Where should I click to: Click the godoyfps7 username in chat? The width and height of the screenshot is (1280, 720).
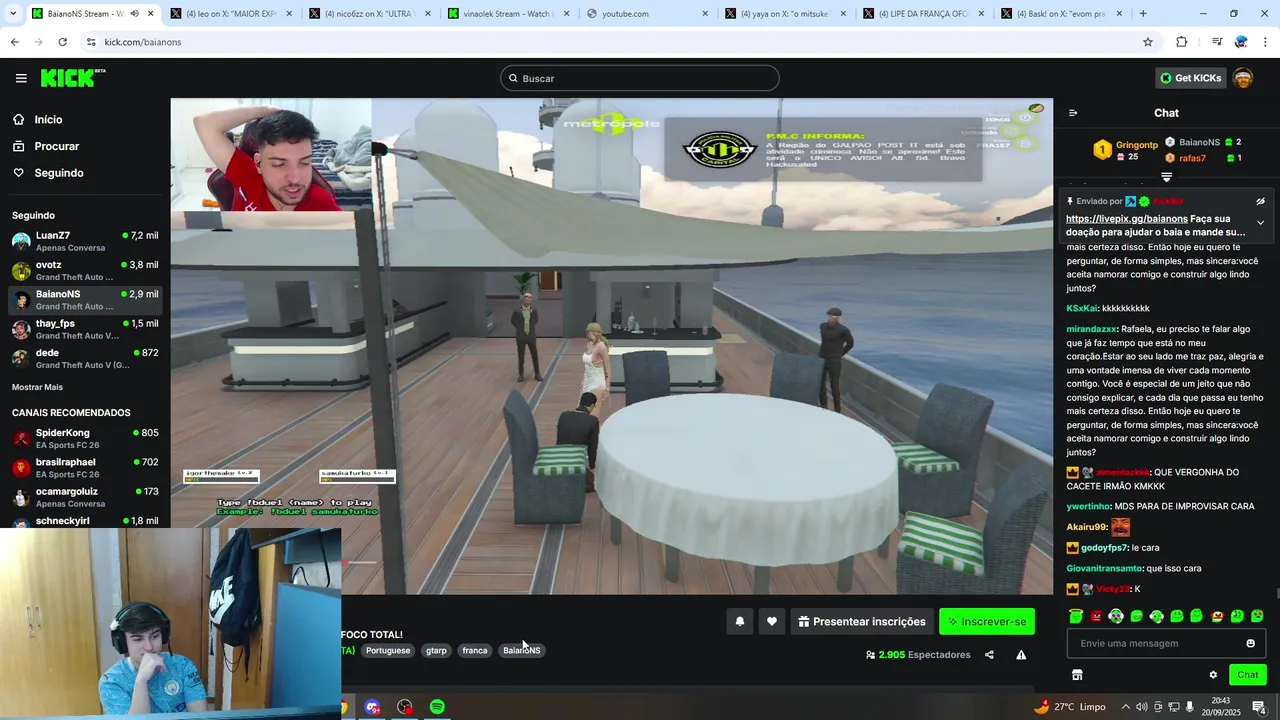tap(1104, 548)
